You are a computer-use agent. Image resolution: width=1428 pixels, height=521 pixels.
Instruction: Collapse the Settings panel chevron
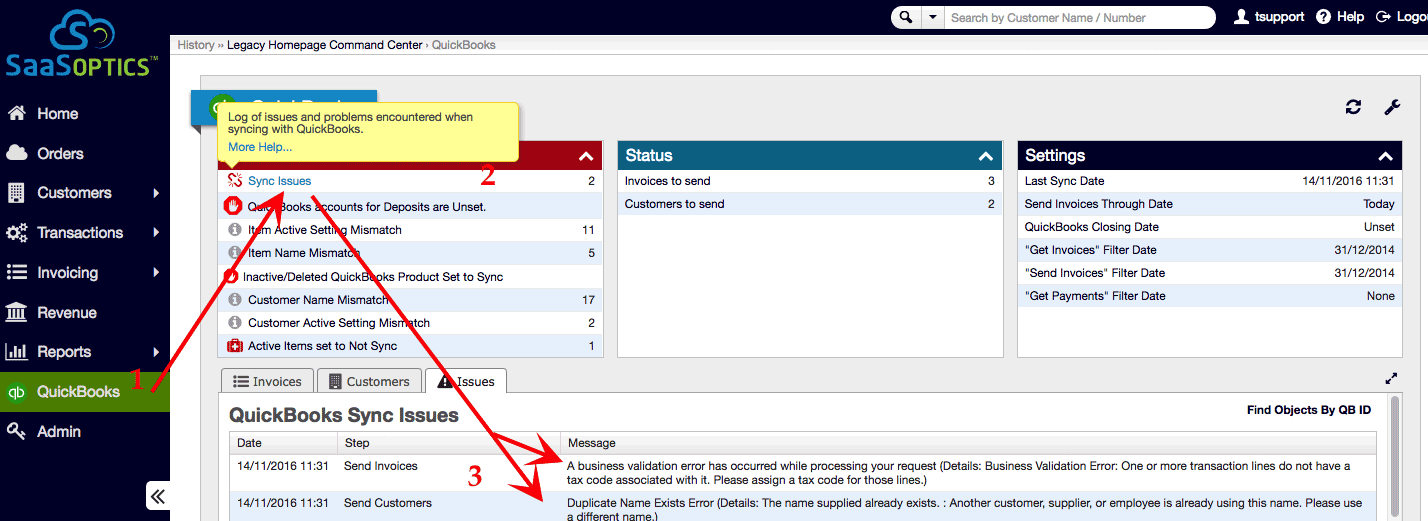(x=1386, y=156)
